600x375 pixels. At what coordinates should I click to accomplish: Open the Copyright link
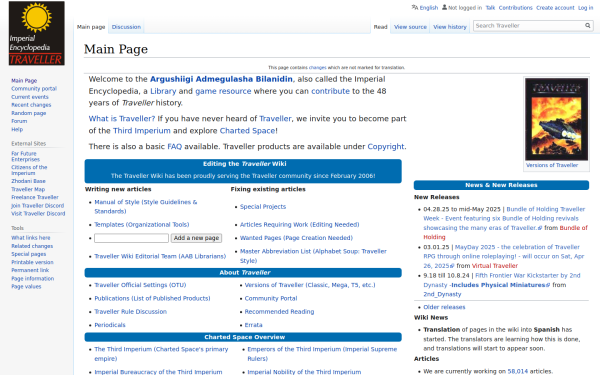coord(386,147)
